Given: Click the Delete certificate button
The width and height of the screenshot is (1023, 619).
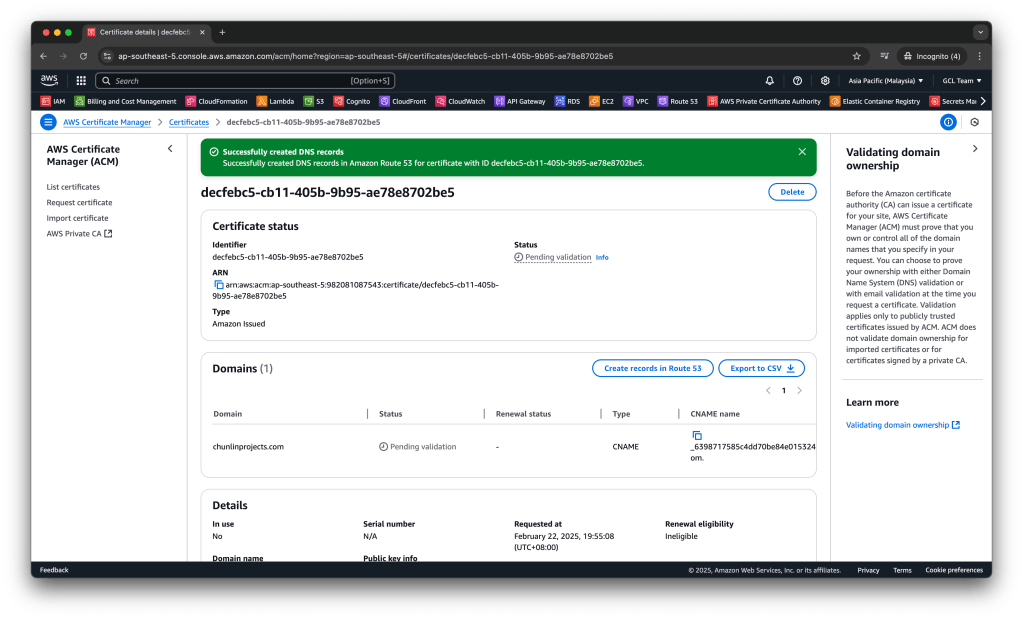Looking at the screenshot, I should click(x=791, y=192).
